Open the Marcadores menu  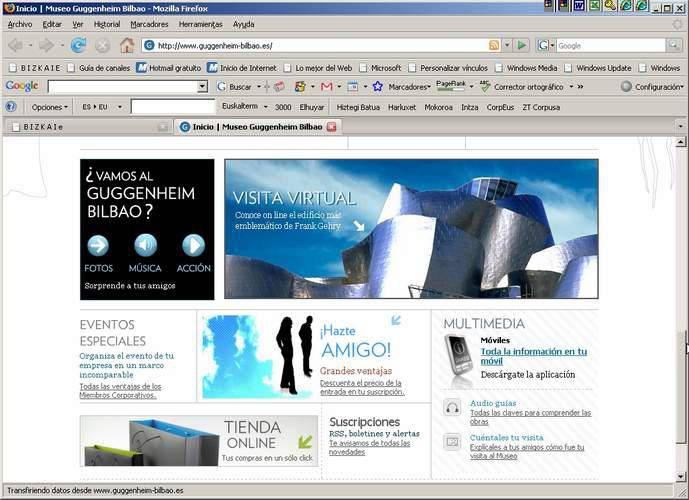tap(149, 25)
